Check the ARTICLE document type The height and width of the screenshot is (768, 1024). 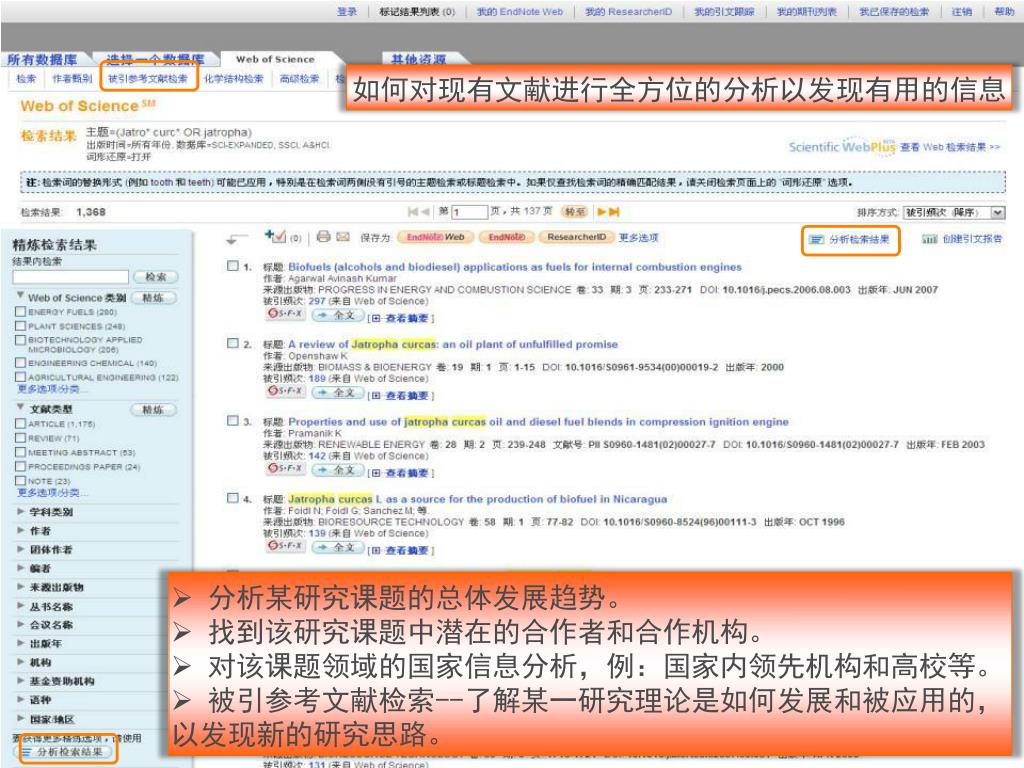click(x=21, y=423)
